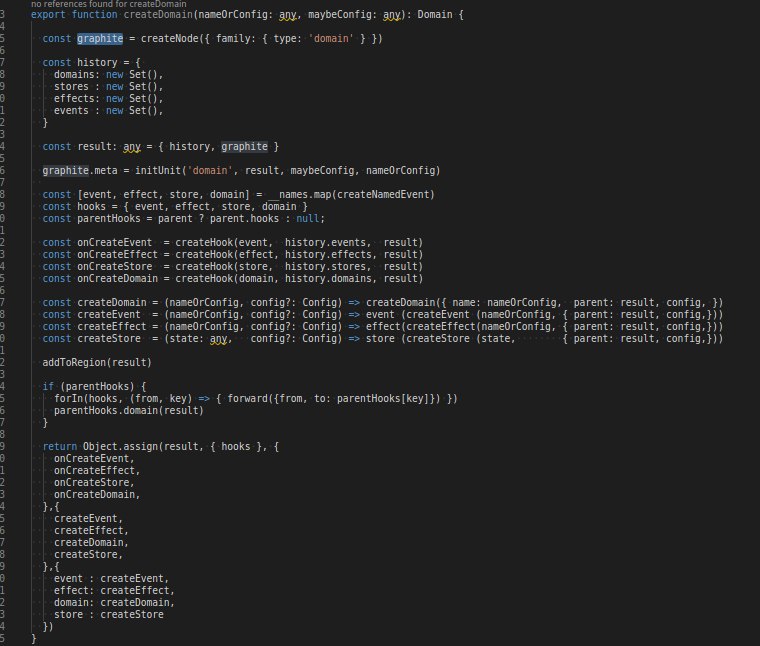Click "name: nameOrConfig" in the createDomain arrow function
The width and height of the screenshot is (760, 646).
[x=504, y=302]
